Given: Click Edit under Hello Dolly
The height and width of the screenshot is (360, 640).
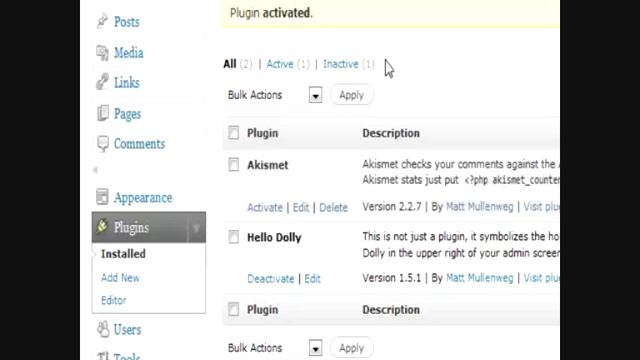Looking at the screenshot, I should (312, 279).
